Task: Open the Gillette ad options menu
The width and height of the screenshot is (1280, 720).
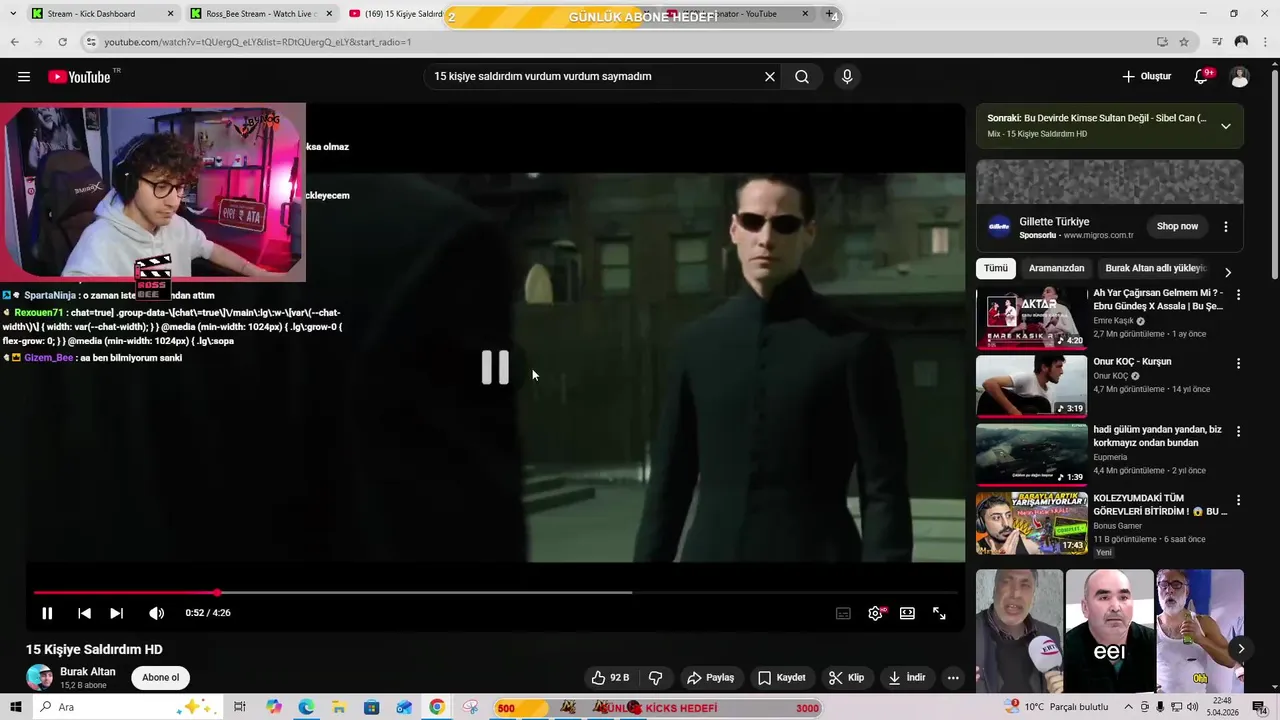Action: pyautogui.click(x=1226, y=227)
